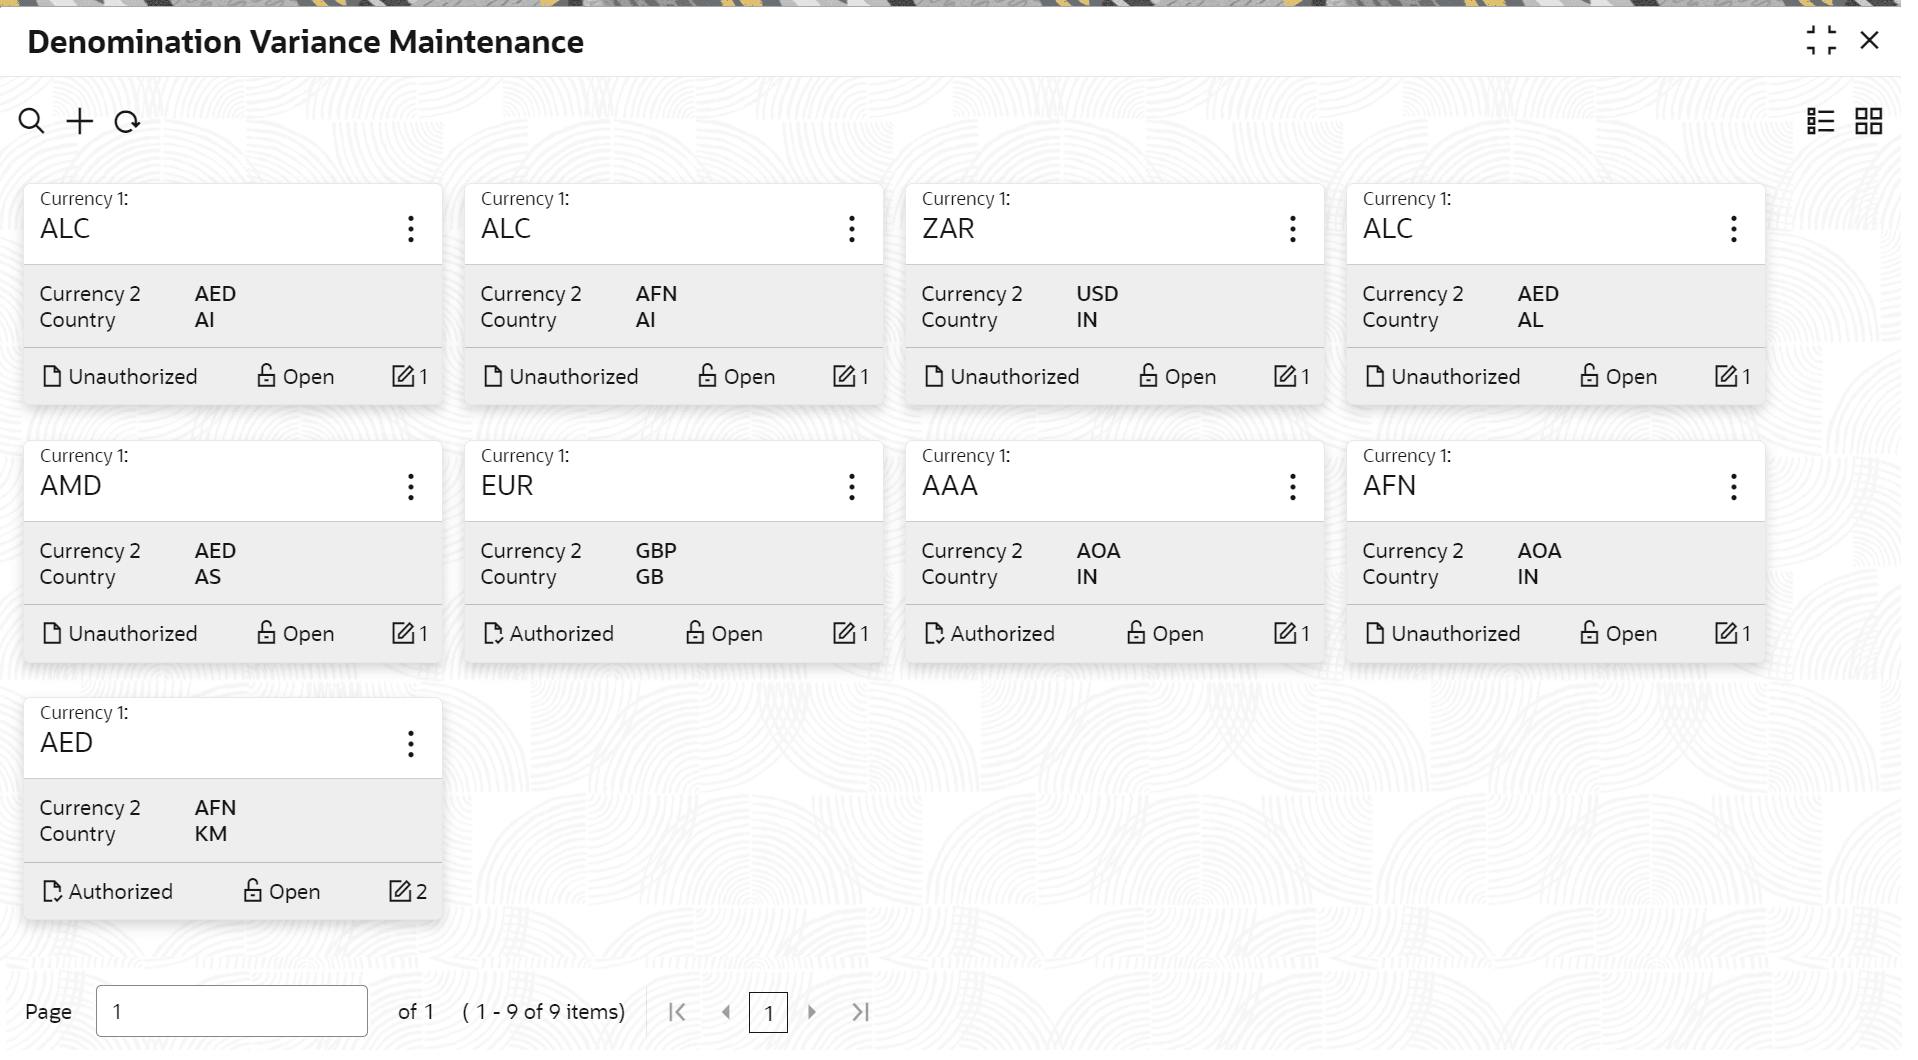Go to the next page
1918x1060 pixels.
[x=812, y=1012]
